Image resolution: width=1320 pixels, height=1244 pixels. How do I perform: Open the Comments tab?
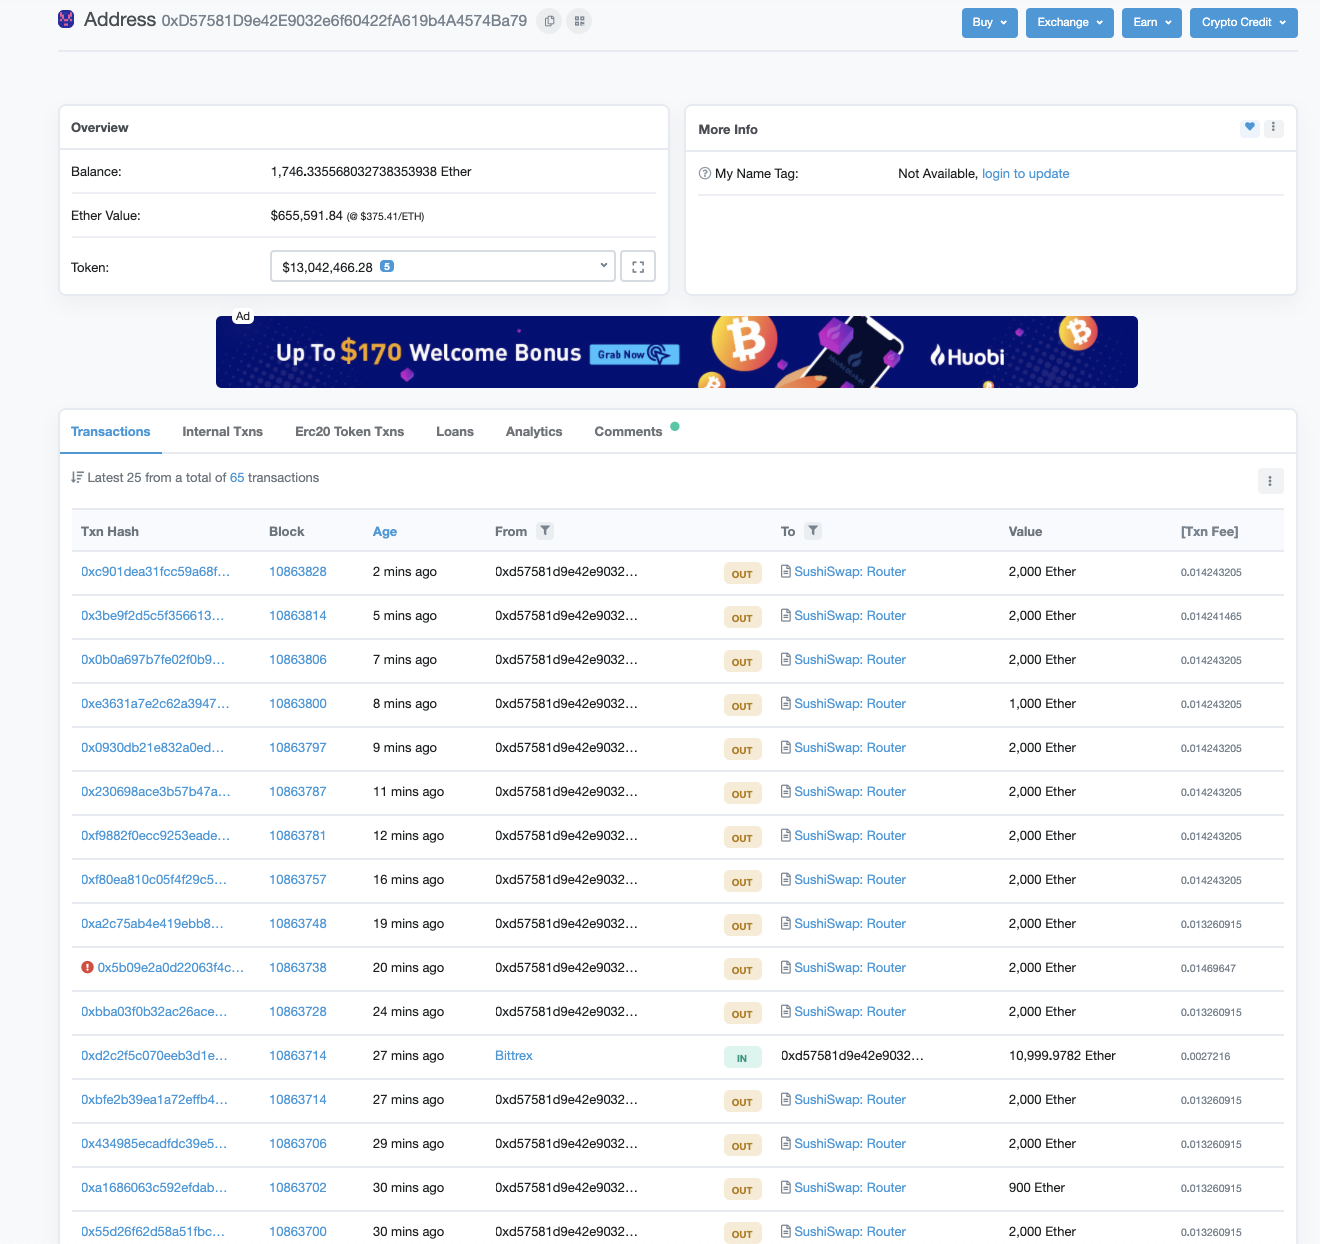coord(628,432)
